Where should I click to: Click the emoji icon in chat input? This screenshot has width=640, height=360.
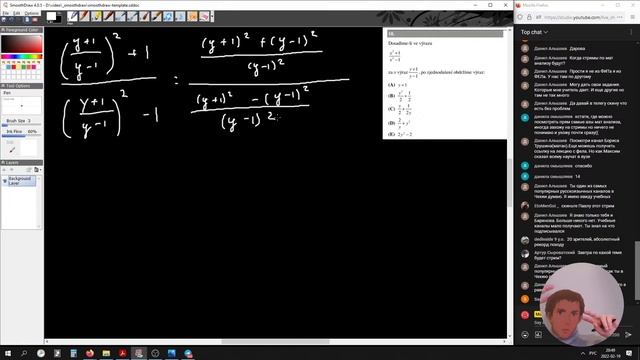click(x=525, y=335)
